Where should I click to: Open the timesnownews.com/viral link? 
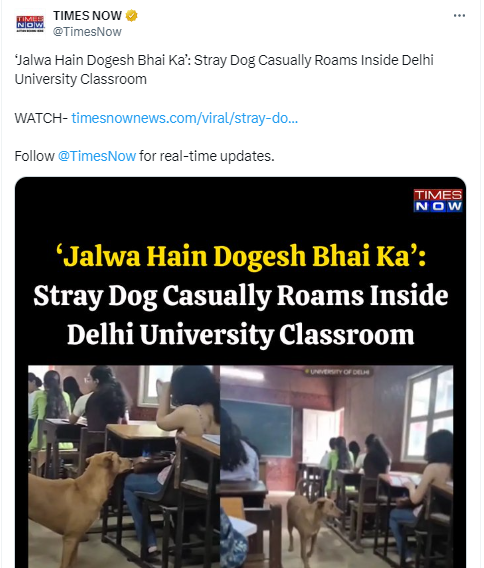[185, 118]
